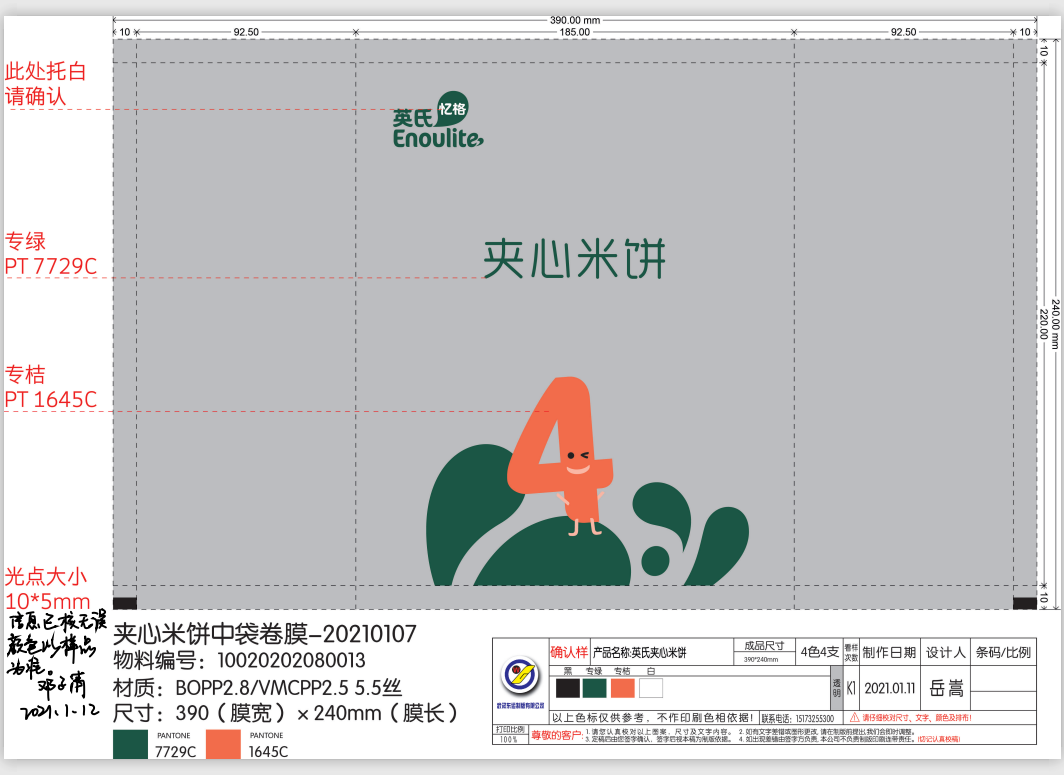Click the 条码/比例 header cell
Image resolution: width=1064 pixels, height=775 pixels.
click(x=1003, y=652)
